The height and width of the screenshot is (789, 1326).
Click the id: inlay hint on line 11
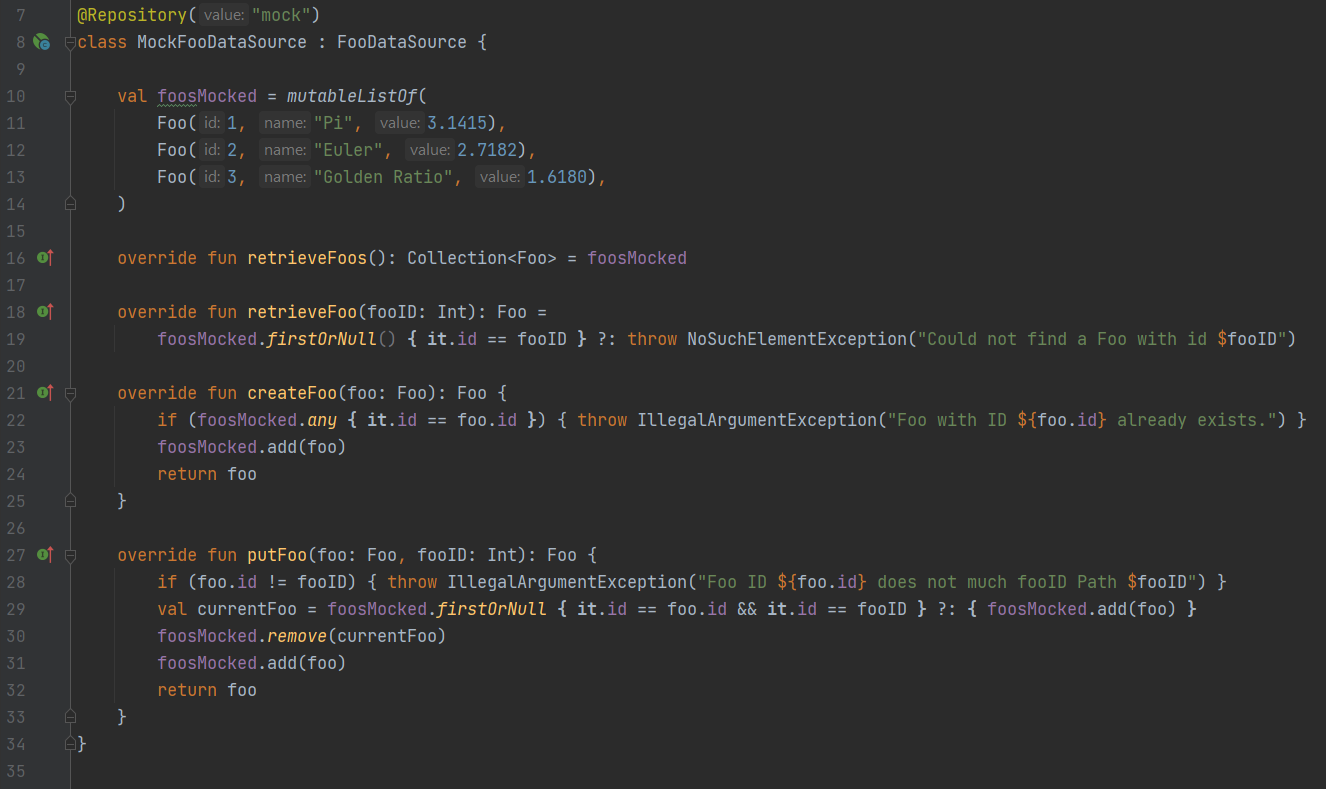pyautogui.click(x=212, y=123)
